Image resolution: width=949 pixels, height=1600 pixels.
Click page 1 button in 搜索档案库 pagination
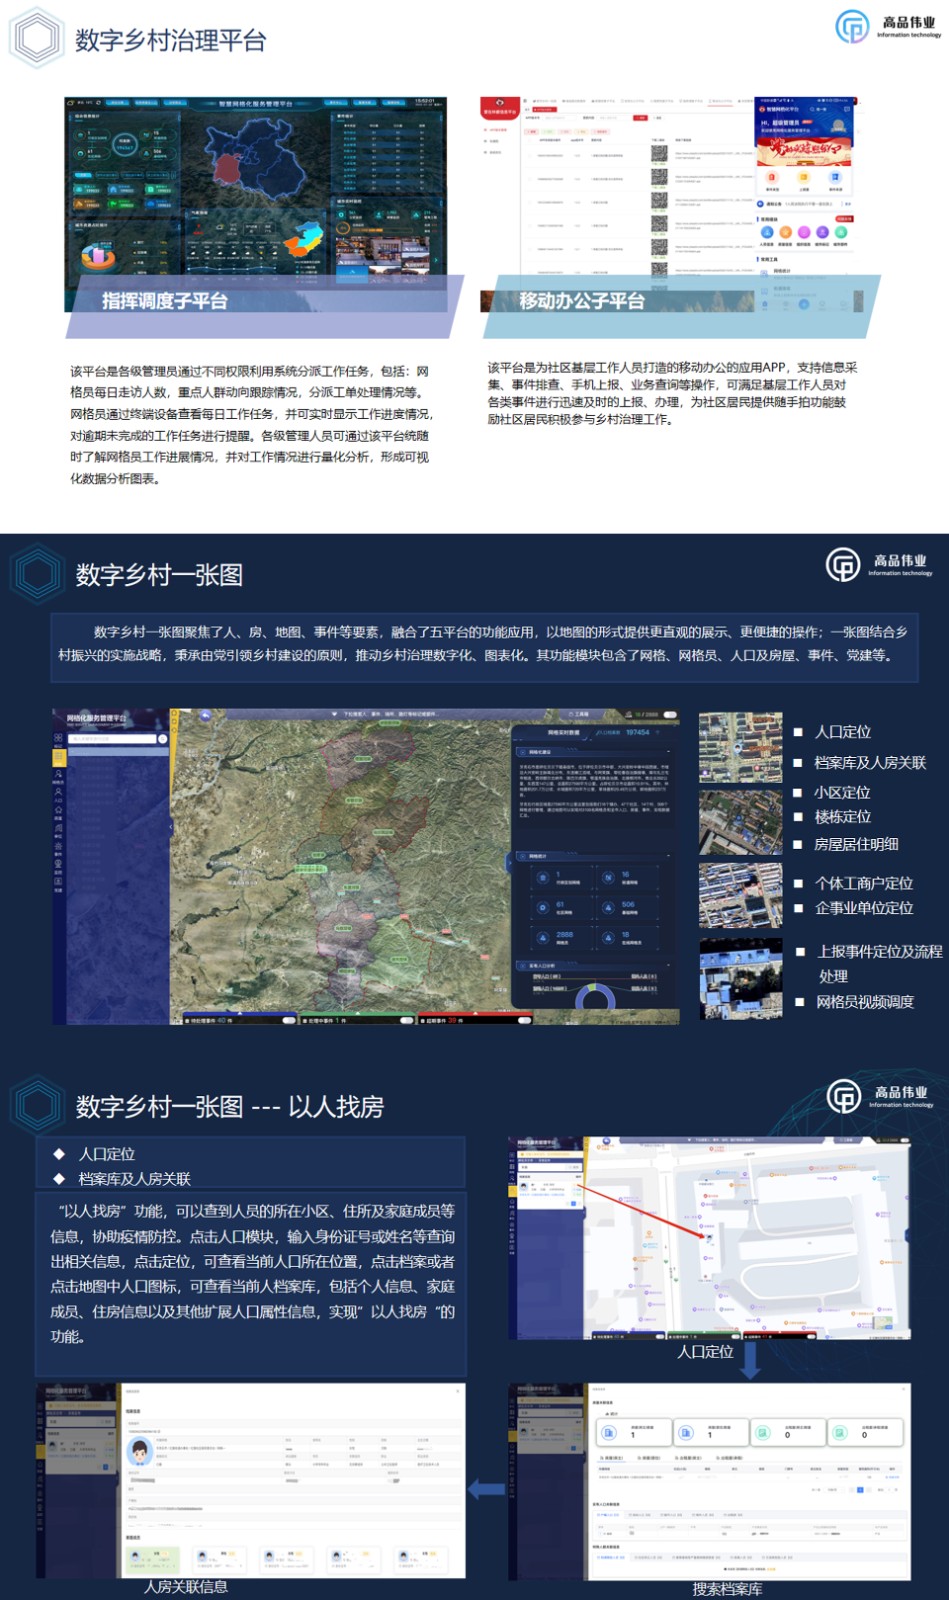coord(860,1489)
